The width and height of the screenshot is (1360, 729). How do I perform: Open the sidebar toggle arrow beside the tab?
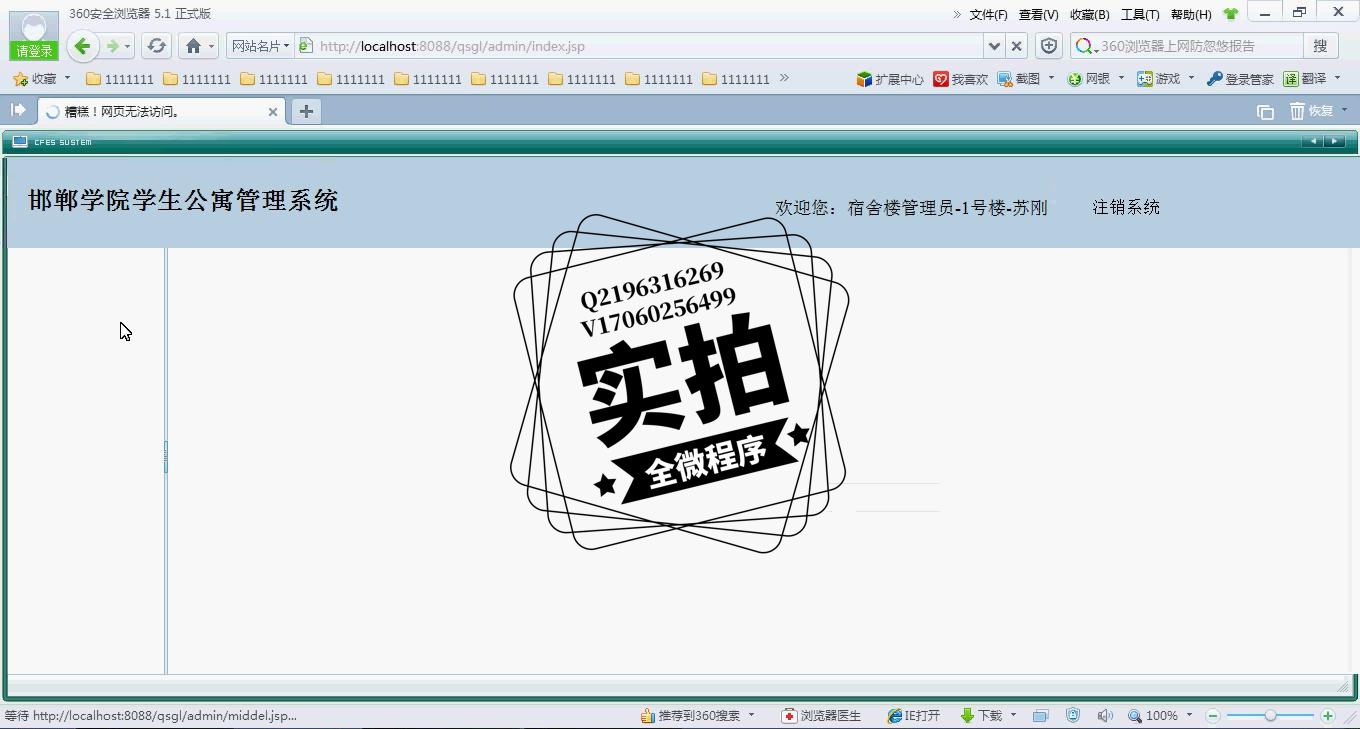(18, 110)
